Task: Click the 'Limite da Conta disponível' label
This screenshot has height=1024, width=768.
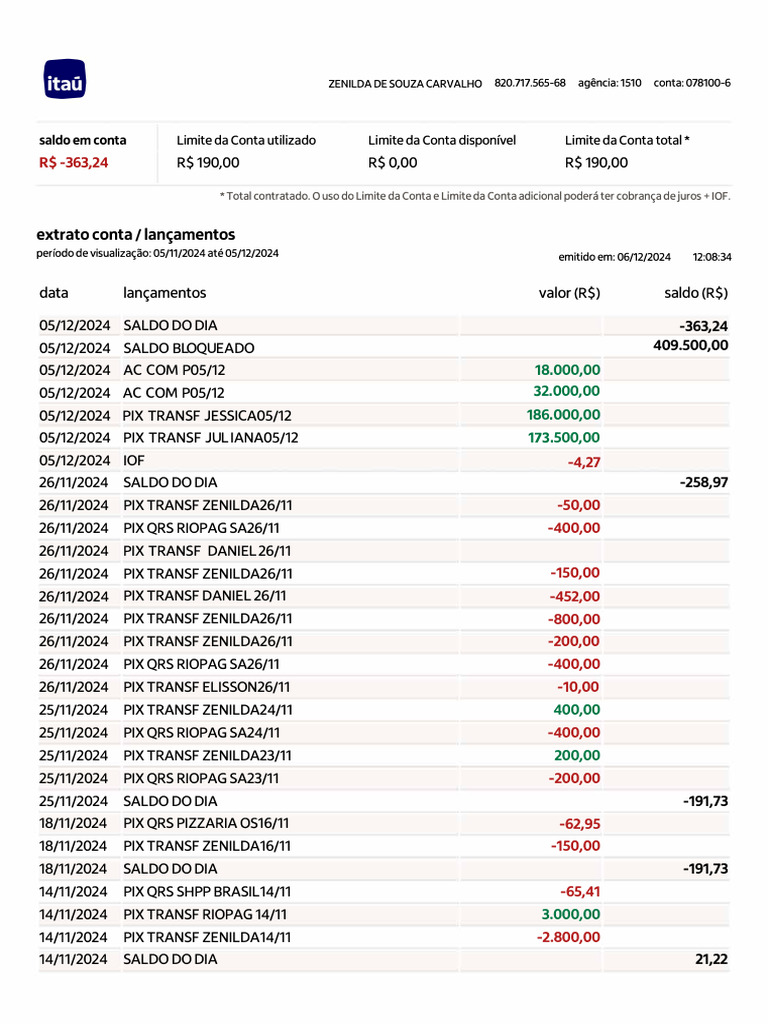Action: [x=442, y=140]
